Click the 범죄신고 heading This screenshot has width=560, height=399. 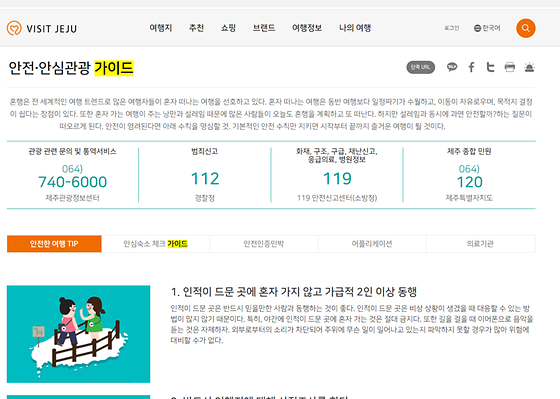205,151
